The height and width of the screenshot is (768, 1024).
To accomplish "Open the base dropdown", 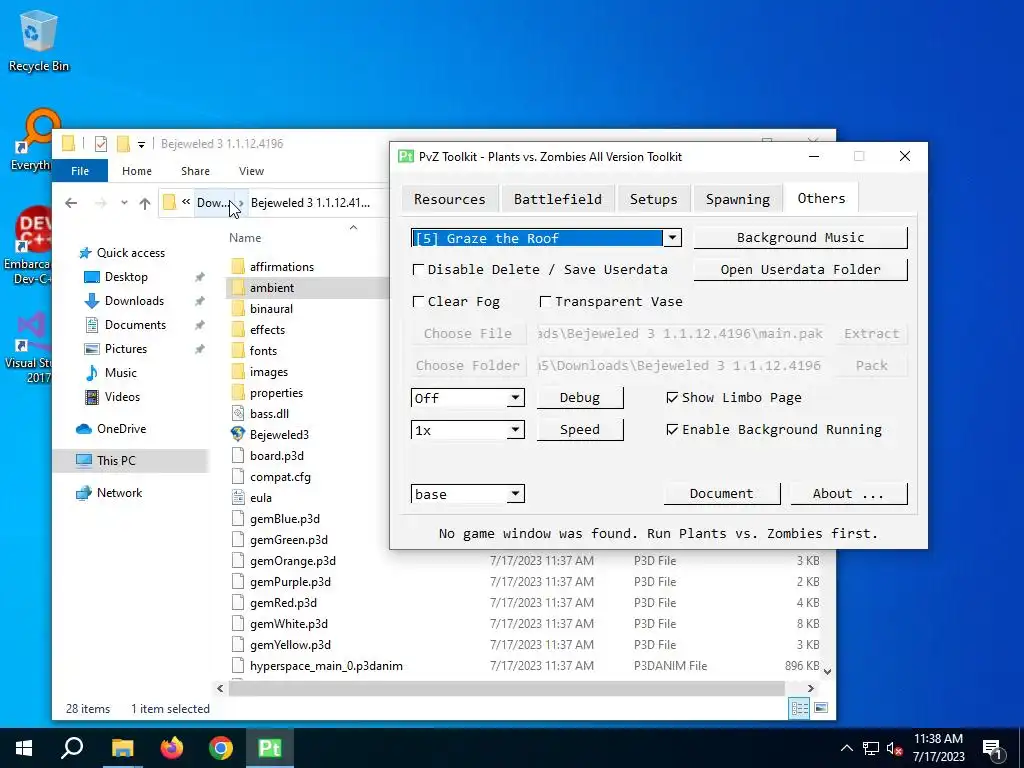I will 515,494.
